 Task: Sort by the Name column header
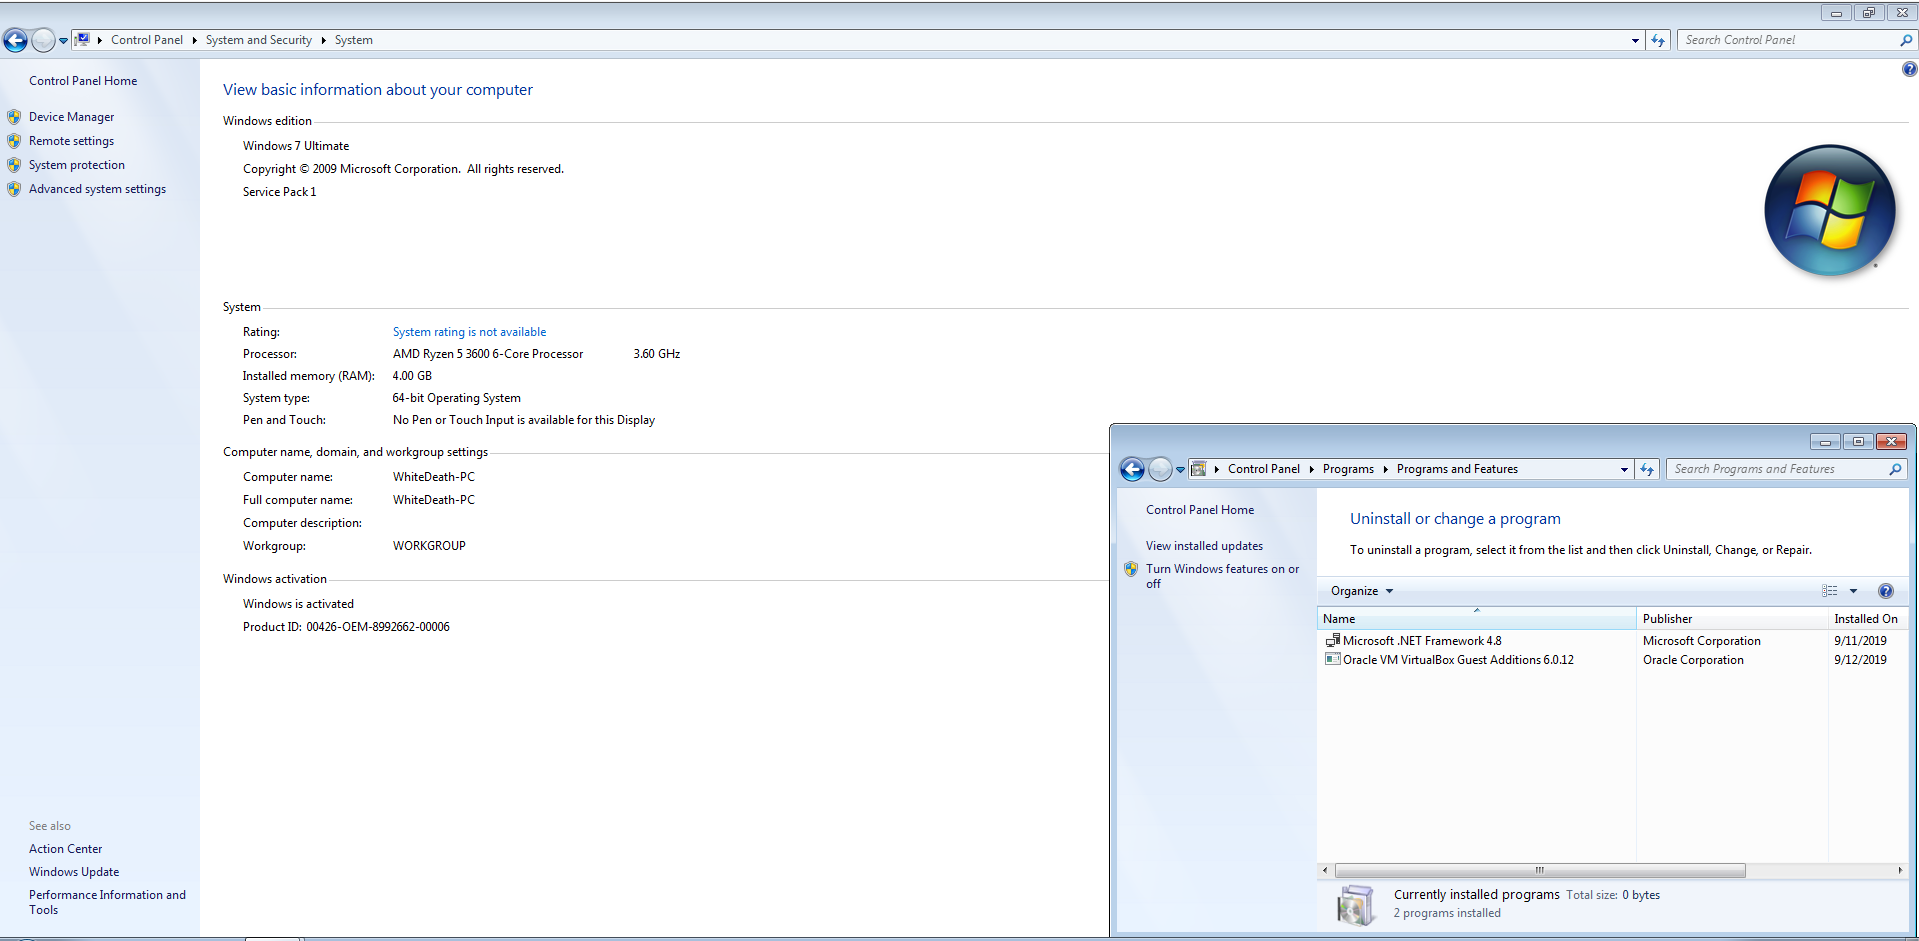pyautogui.click(x=1476, y=619)
